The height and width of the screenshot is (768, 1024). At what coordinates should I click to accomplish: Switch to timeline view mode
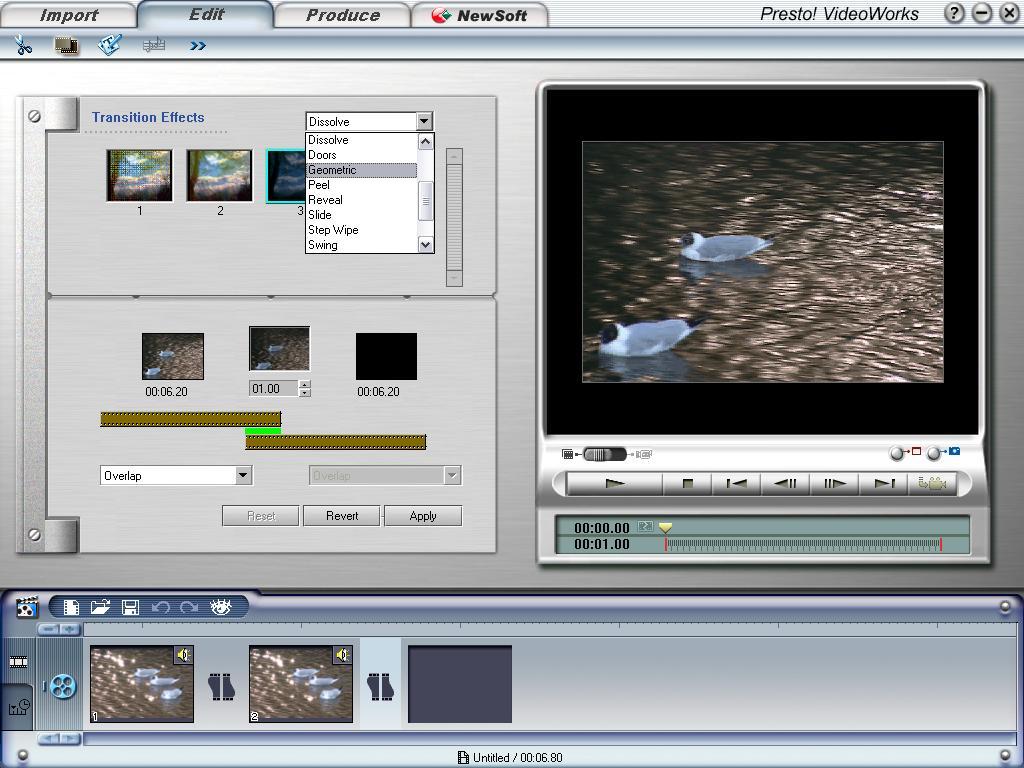18,707
